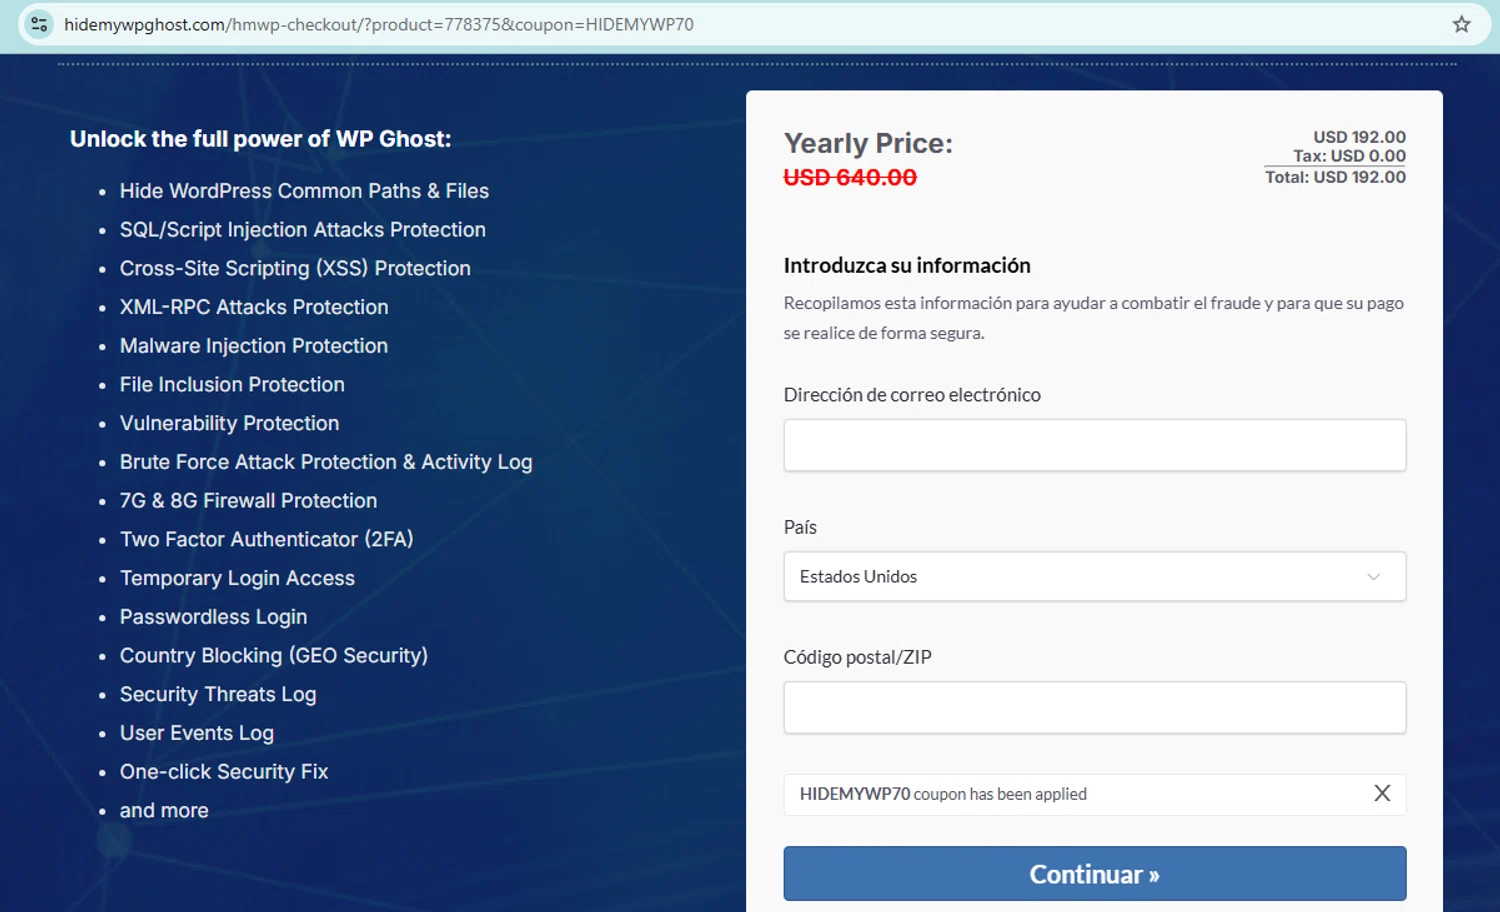Click 'Introduzca su información' heading

pyautogui.click(x=907, y=265)
